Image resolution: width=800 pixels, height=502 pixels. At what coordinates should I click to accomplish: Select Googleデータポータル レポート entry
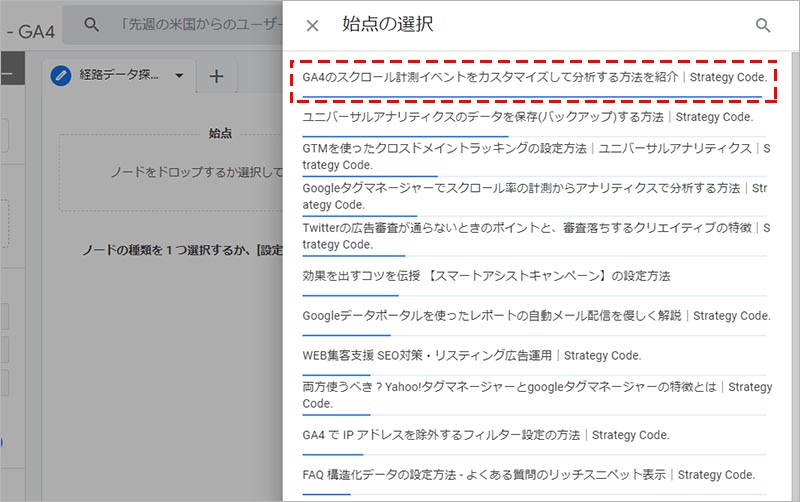[x=535, y=316]
